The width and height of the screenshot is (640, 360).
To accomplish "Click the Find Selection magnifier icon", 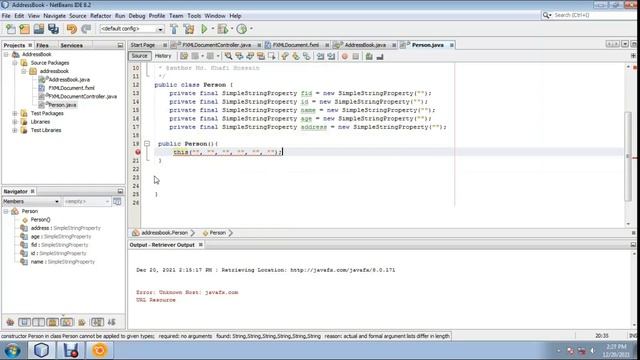I will tap(229, 56).
